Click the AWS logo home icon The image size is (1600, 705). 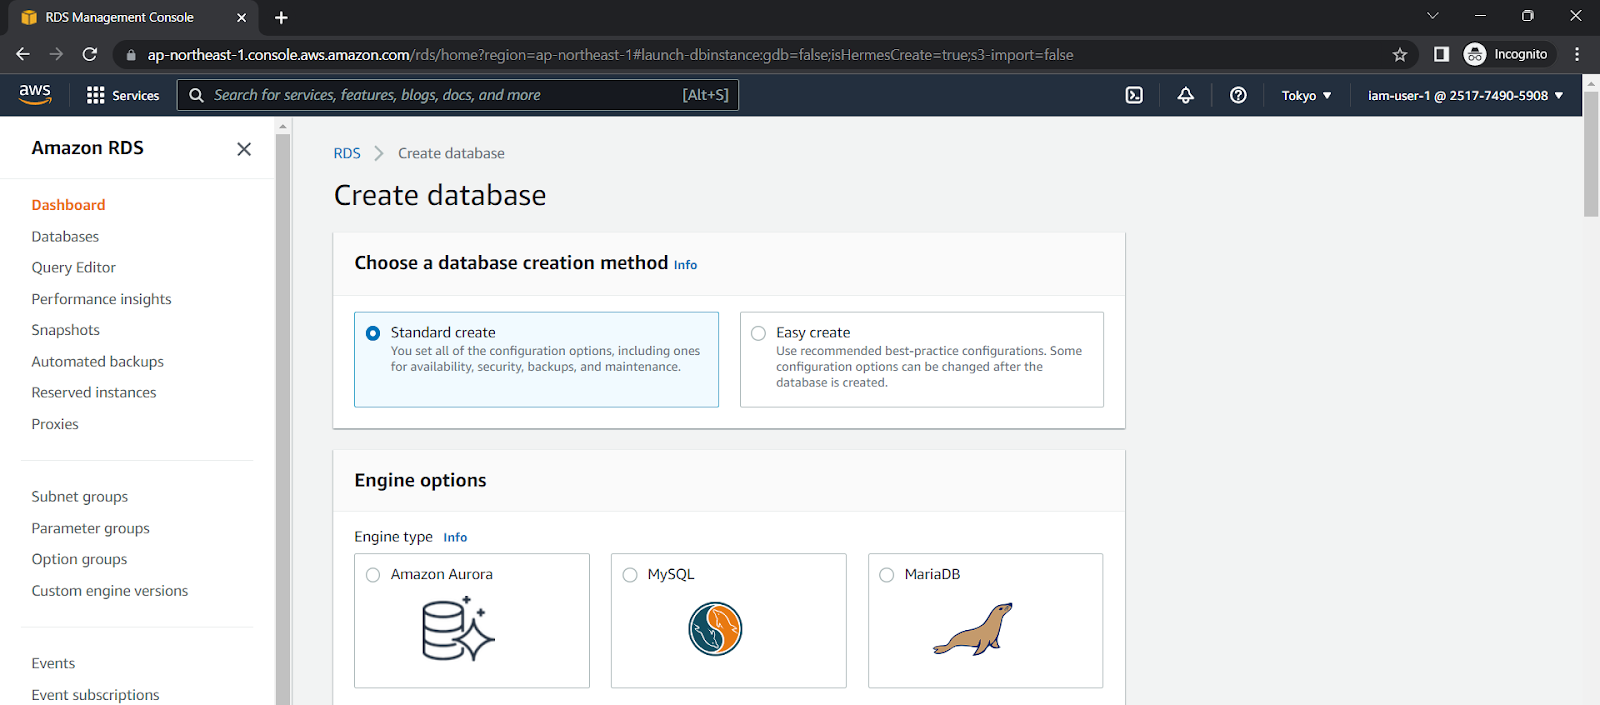35,94
